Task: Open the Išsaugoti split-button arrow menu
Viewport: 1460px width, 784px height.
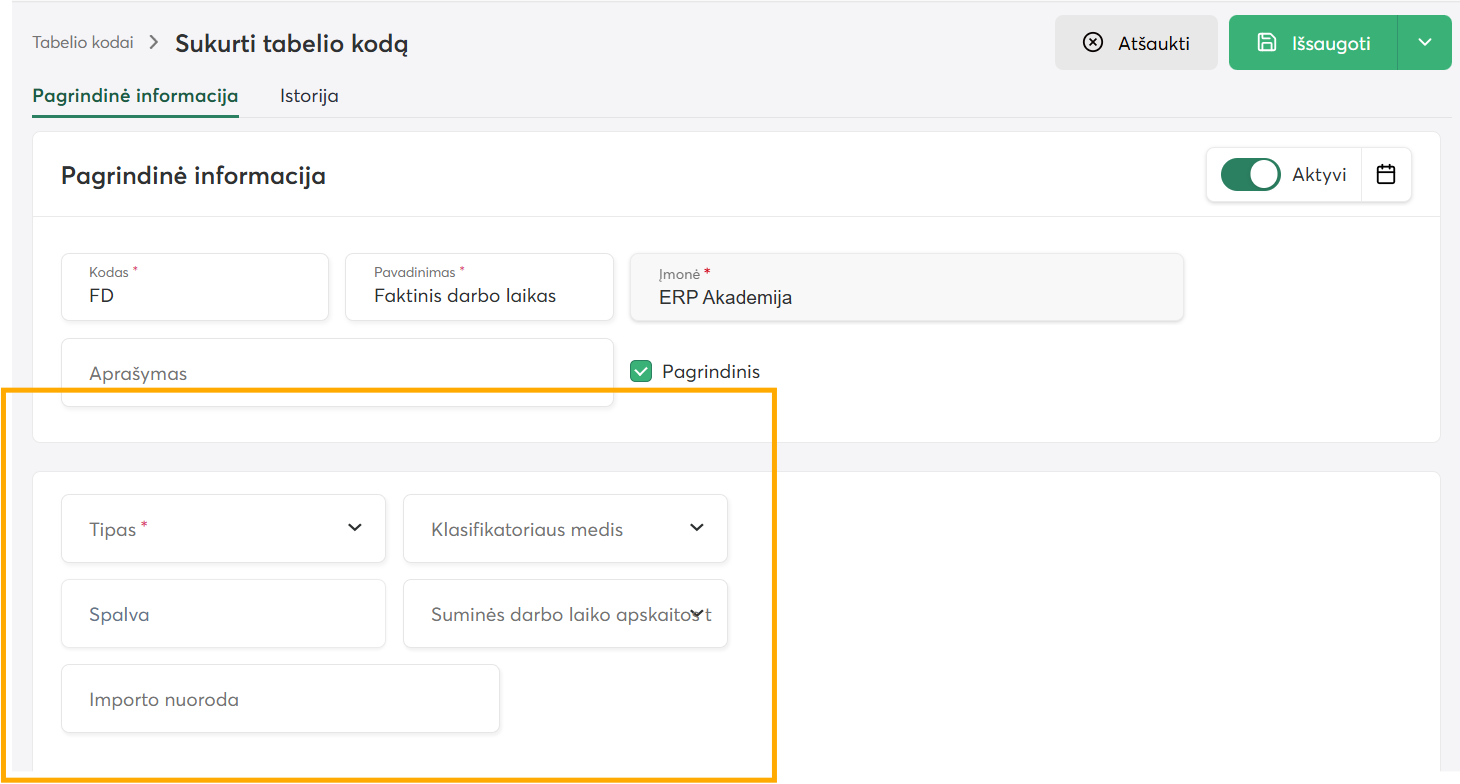Action: point(1425,43)
